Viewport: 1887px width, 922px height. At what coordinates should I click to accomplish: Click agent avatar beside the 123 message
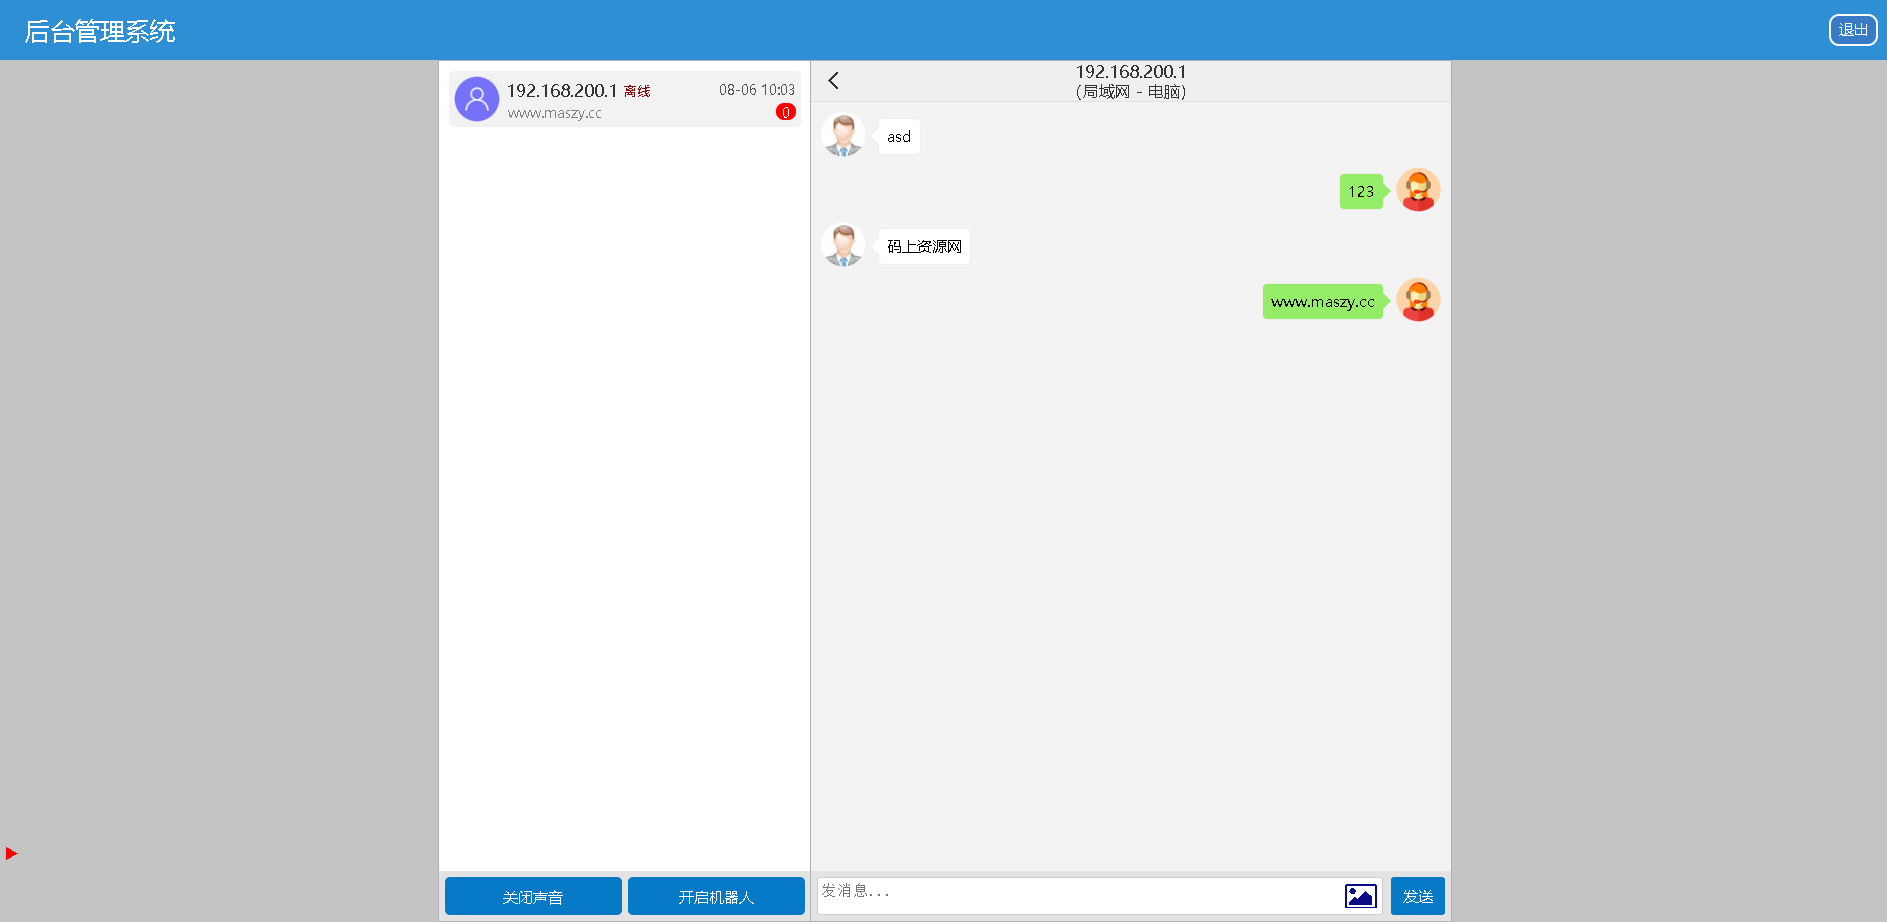point(1418,190)
